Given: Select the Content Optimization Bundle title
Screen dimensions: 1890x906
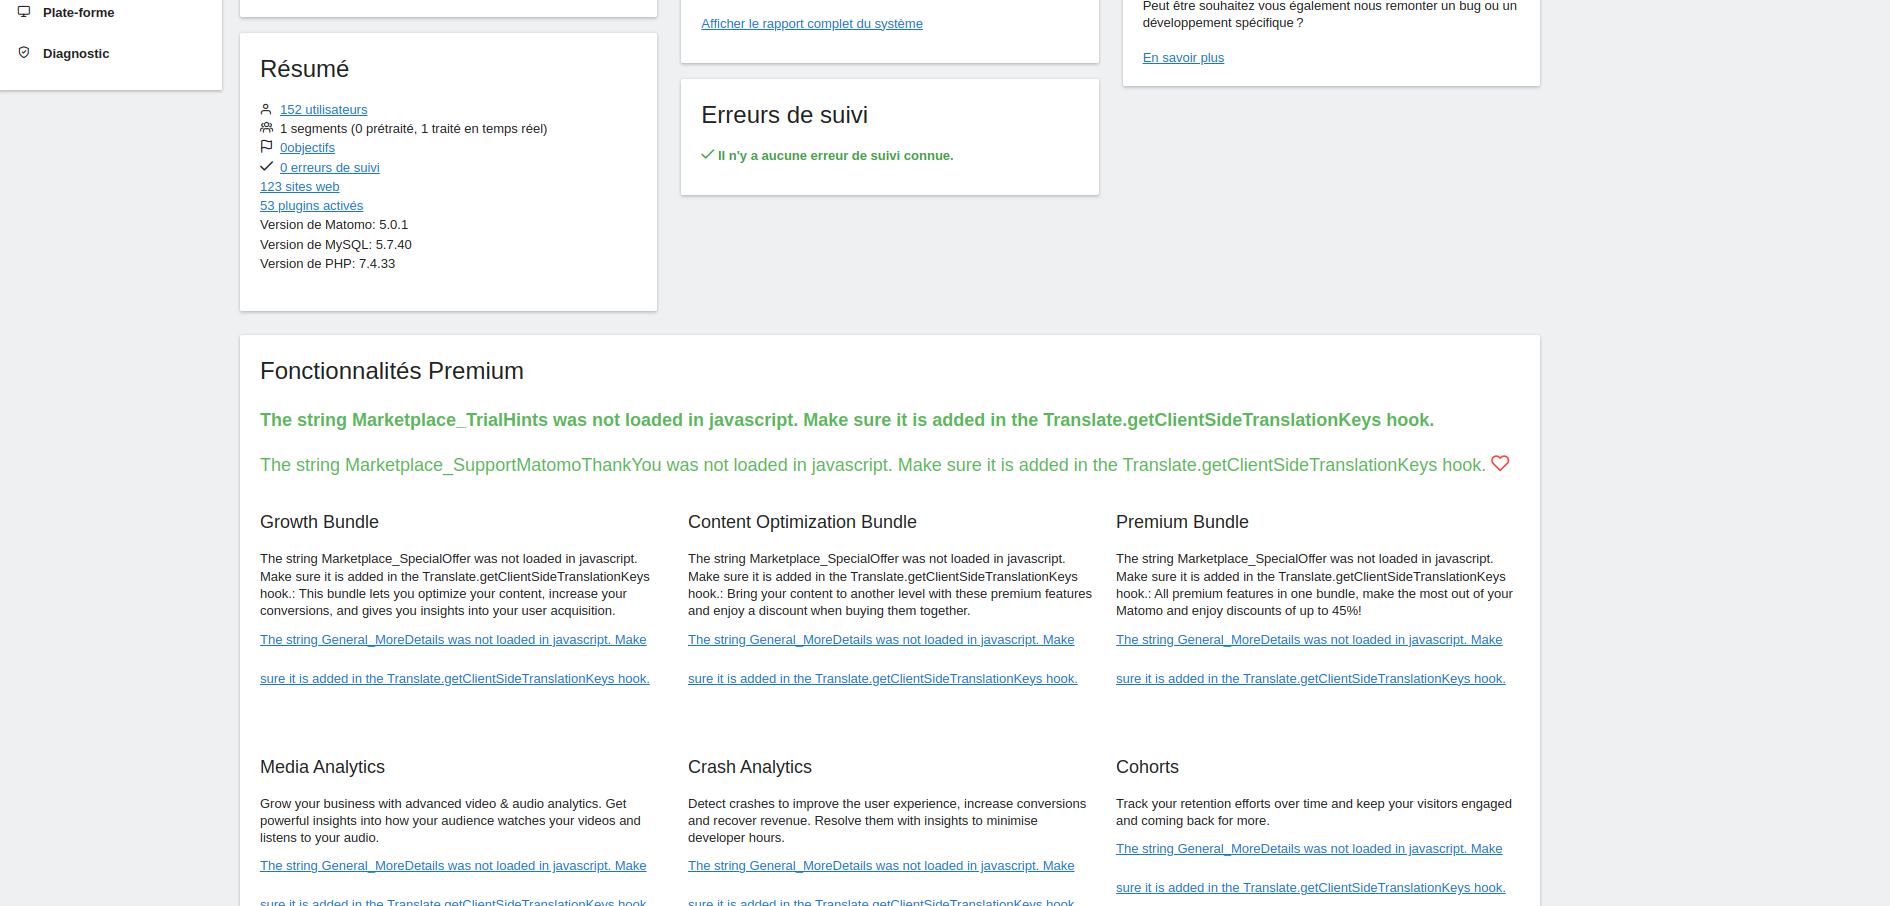Looking at the screenshot, I should click(802, 522).
